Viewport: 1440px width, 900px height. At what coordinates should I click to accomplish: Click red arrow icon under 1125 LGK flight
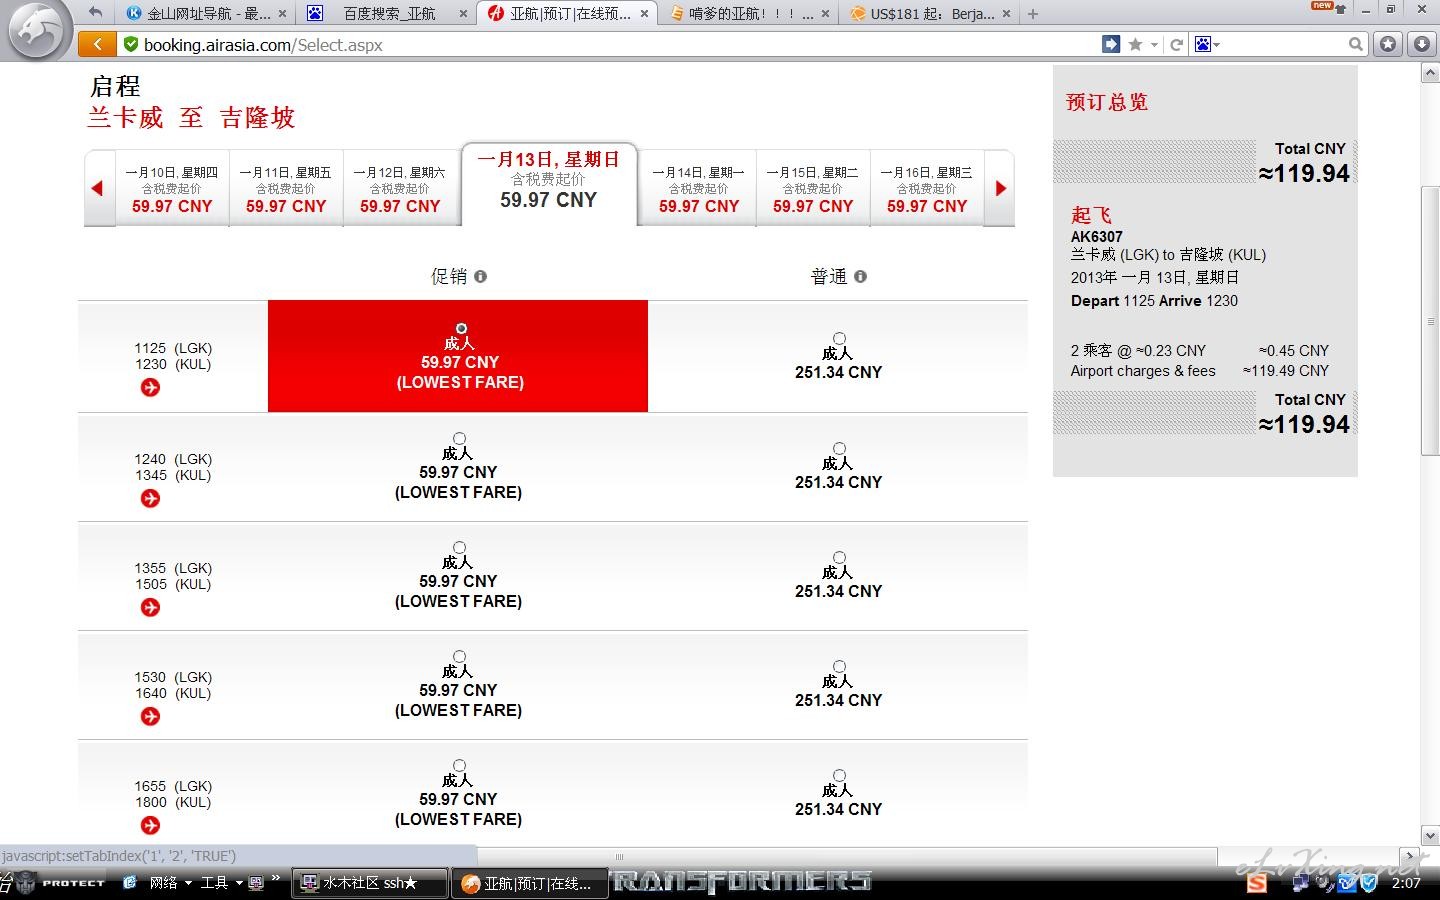point(150,388)
